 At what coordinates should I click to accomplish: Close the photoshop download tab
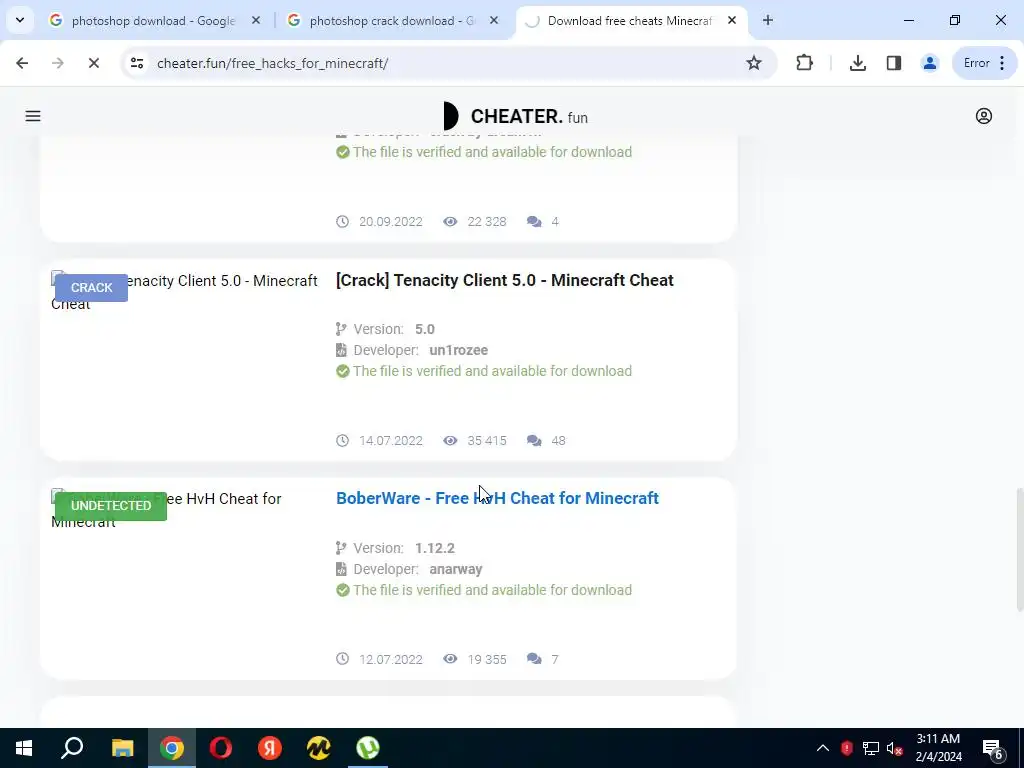pyautogui.click(x=256, y=21)
